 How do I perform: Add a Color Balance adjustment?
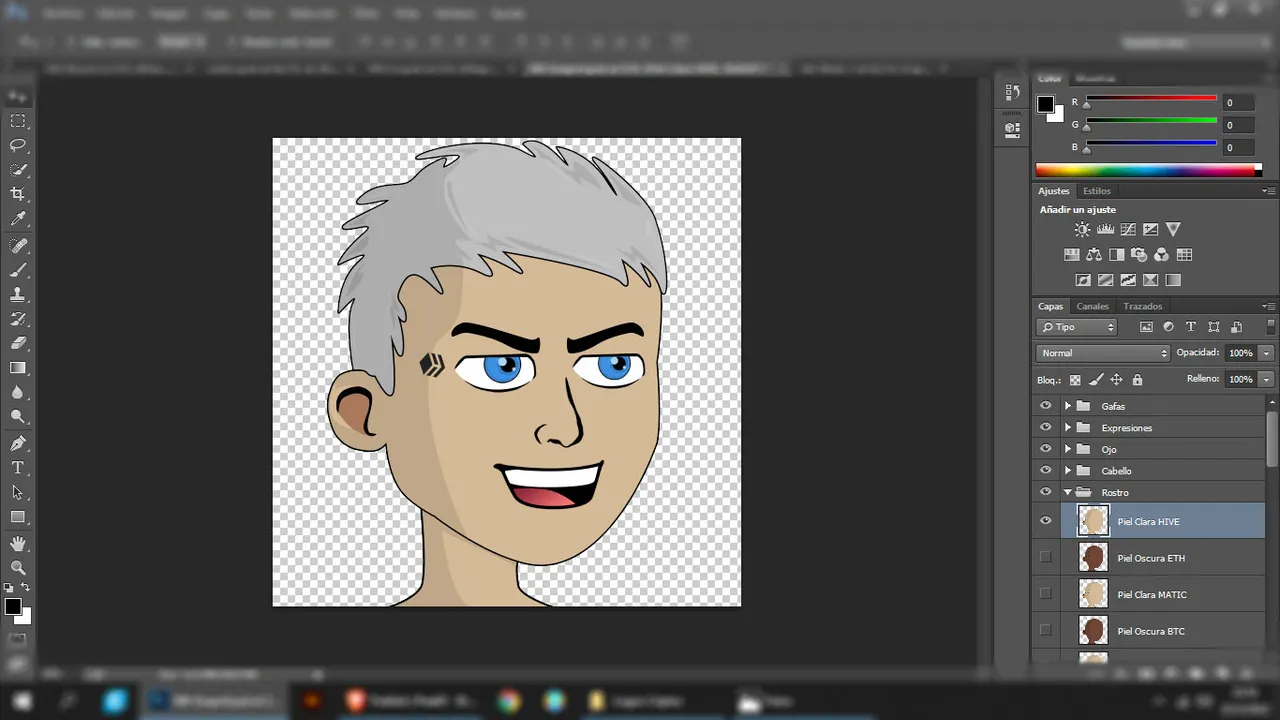tap(1094, 255)
